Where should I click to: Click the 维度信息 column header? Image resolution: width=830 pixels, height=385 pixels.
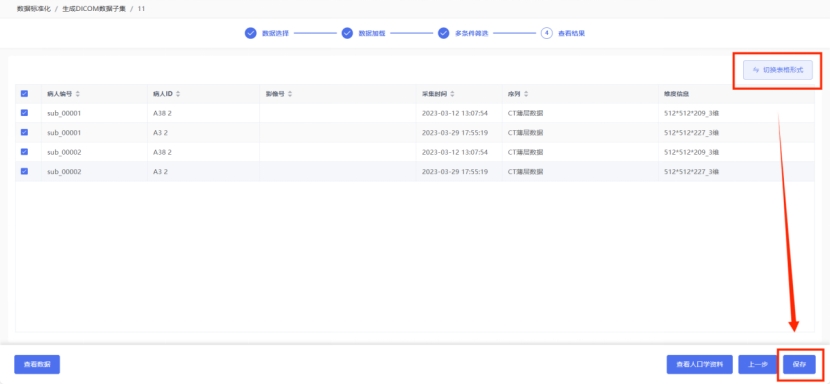click(676, 94)
